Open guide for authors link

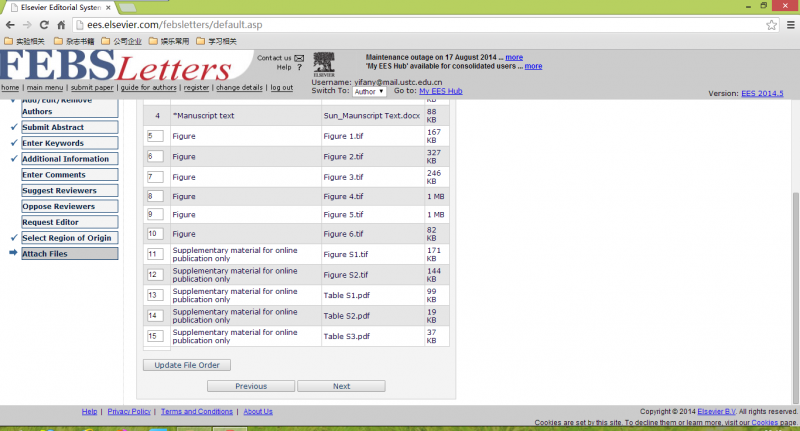(148, 88)
